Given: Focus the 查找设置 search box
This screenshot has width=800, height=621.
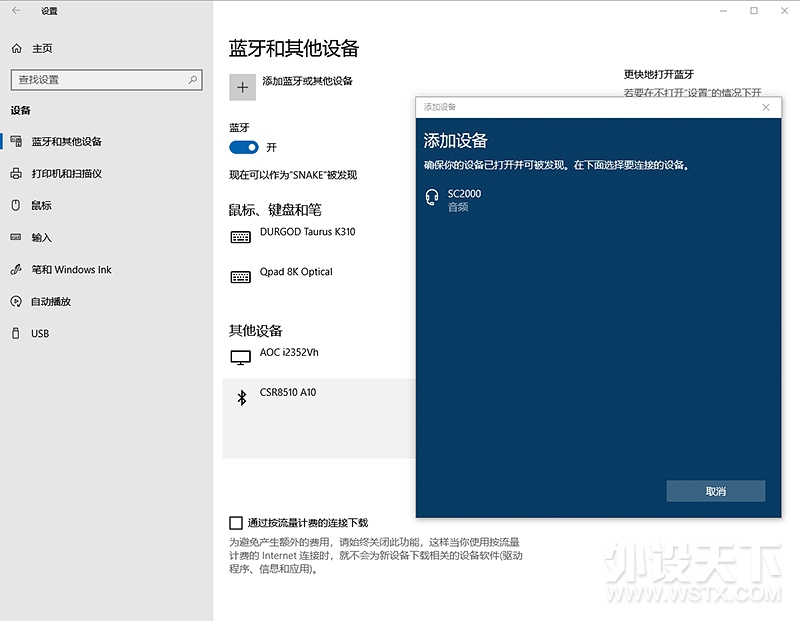Looking at the screenshot, I should click(107, 80).
